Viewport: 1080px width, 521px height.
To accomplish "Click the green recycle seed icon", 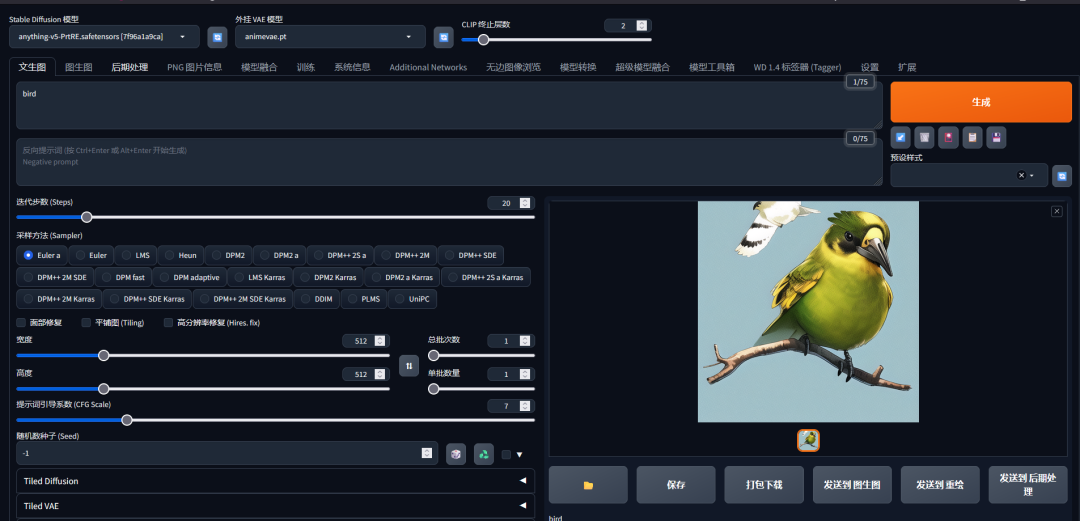I will coord(484,454).
